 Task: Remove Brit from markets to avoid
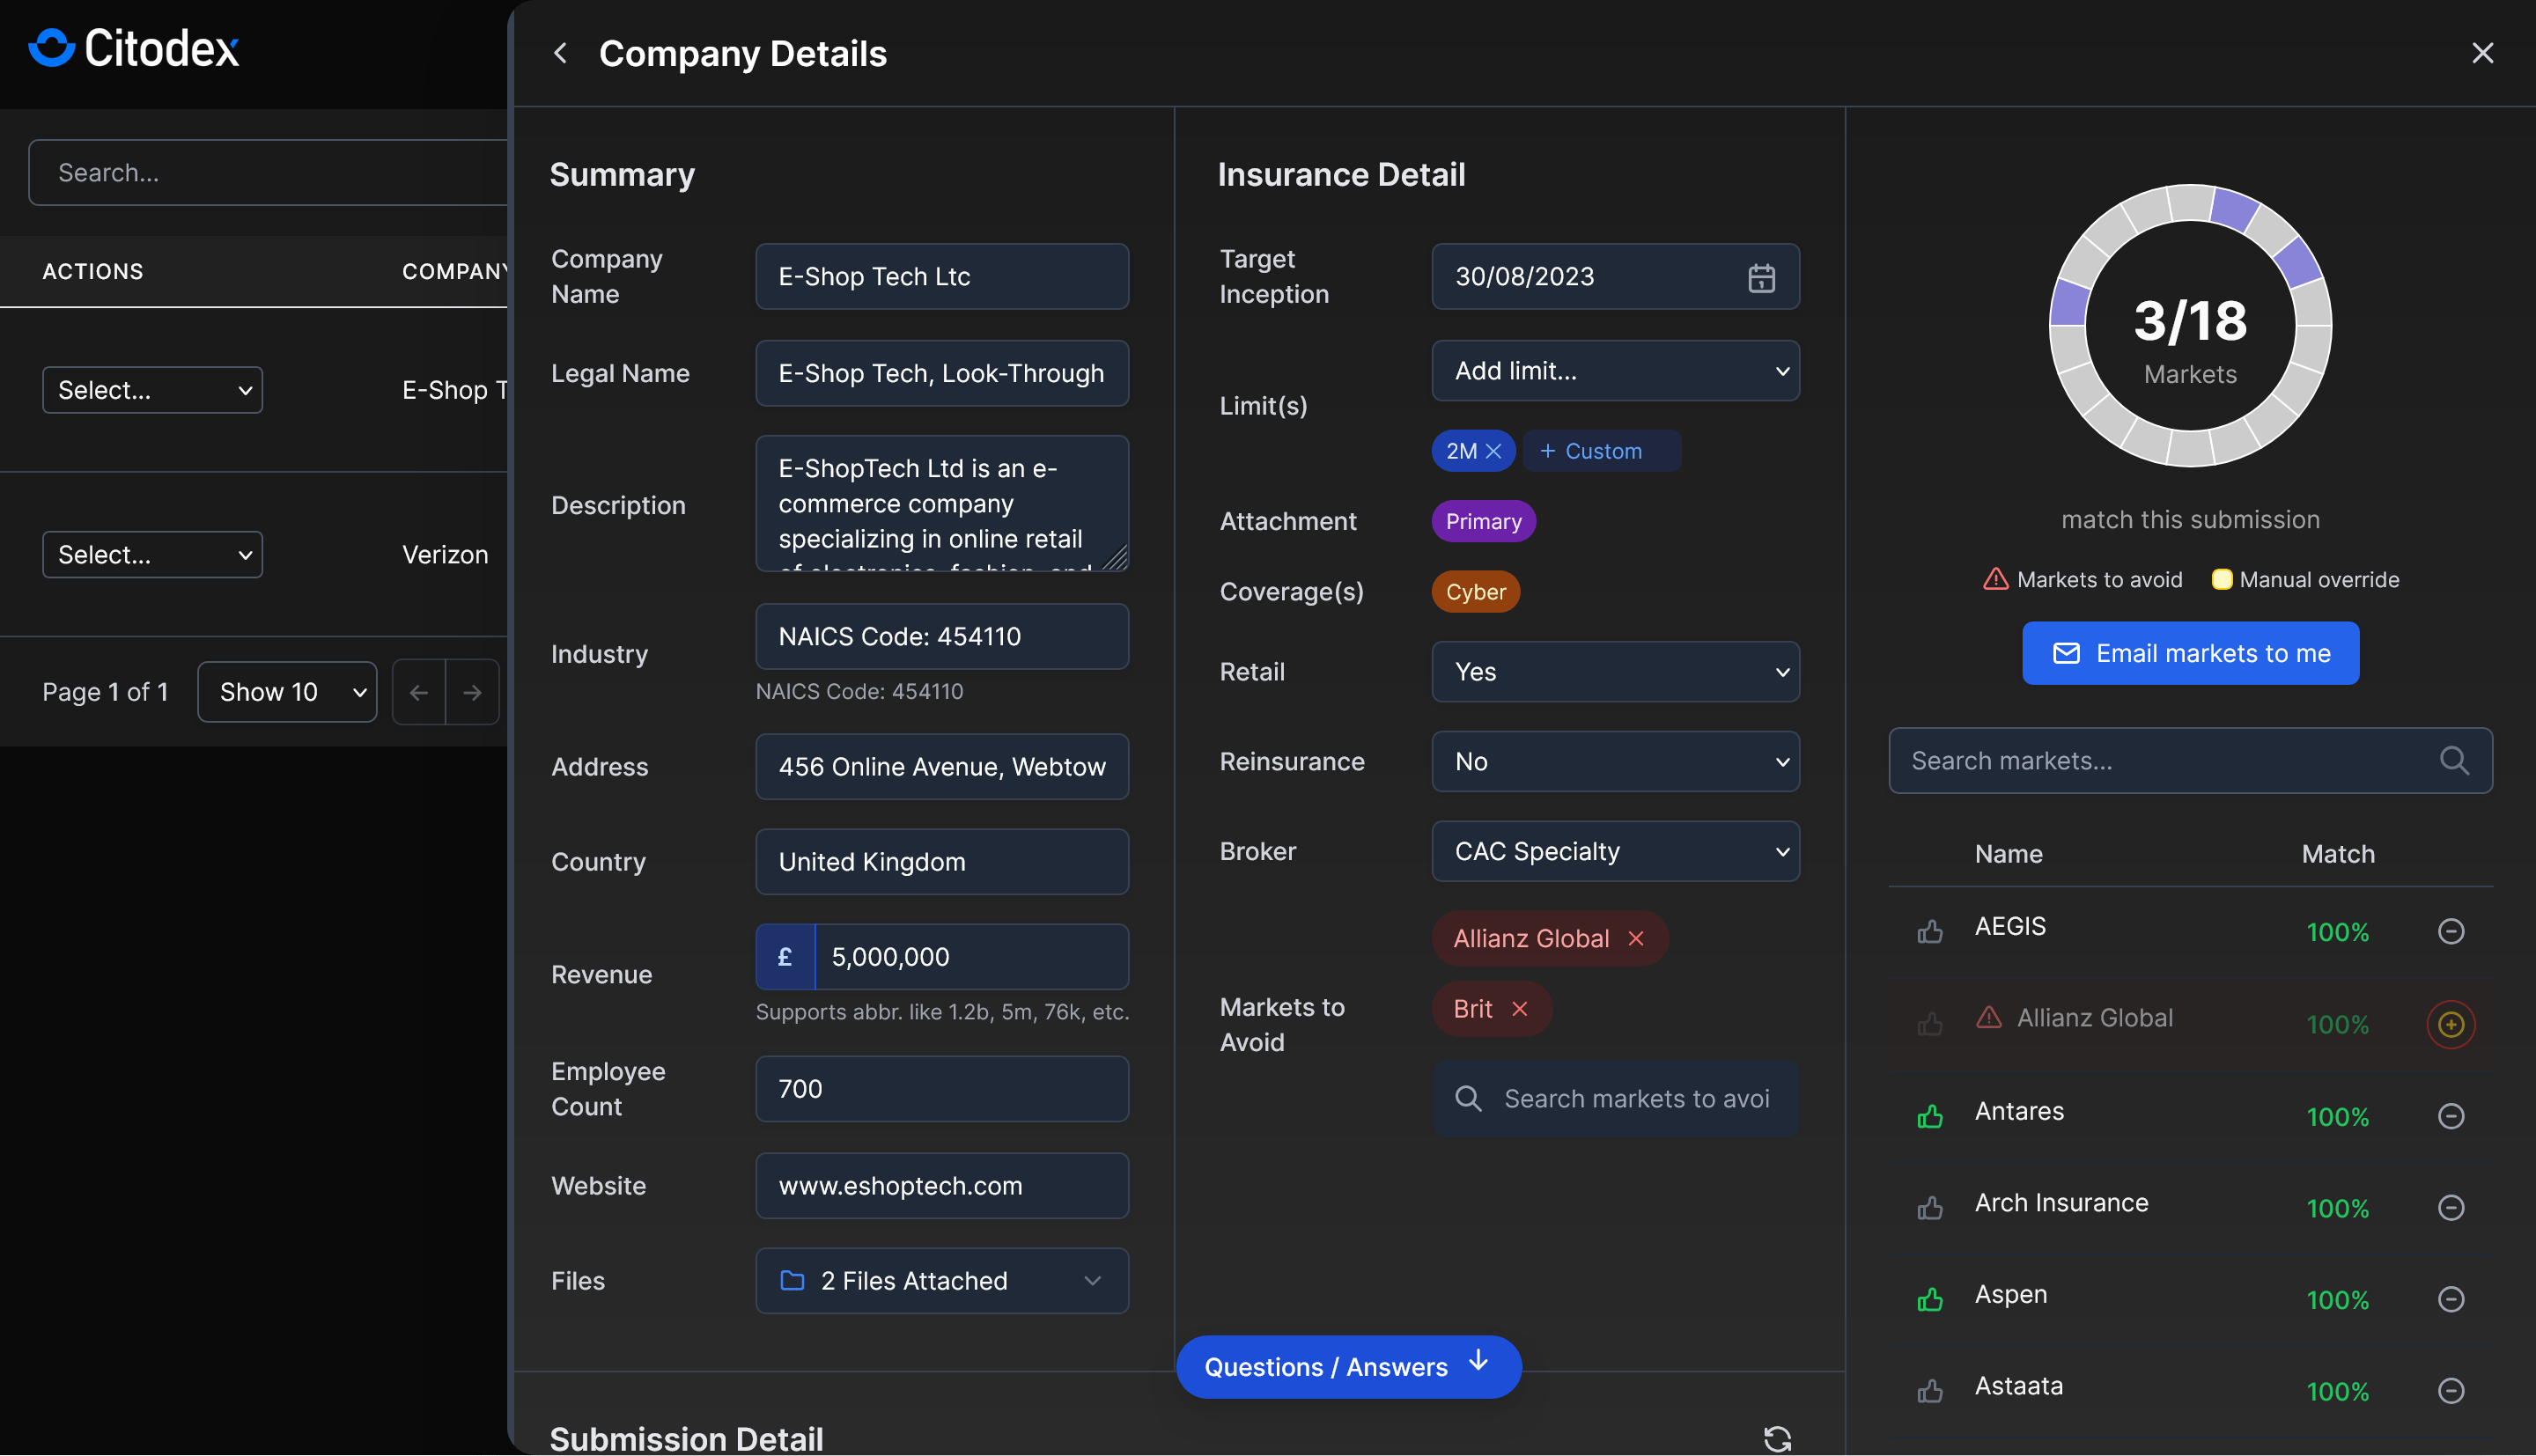(1519, 1008)
